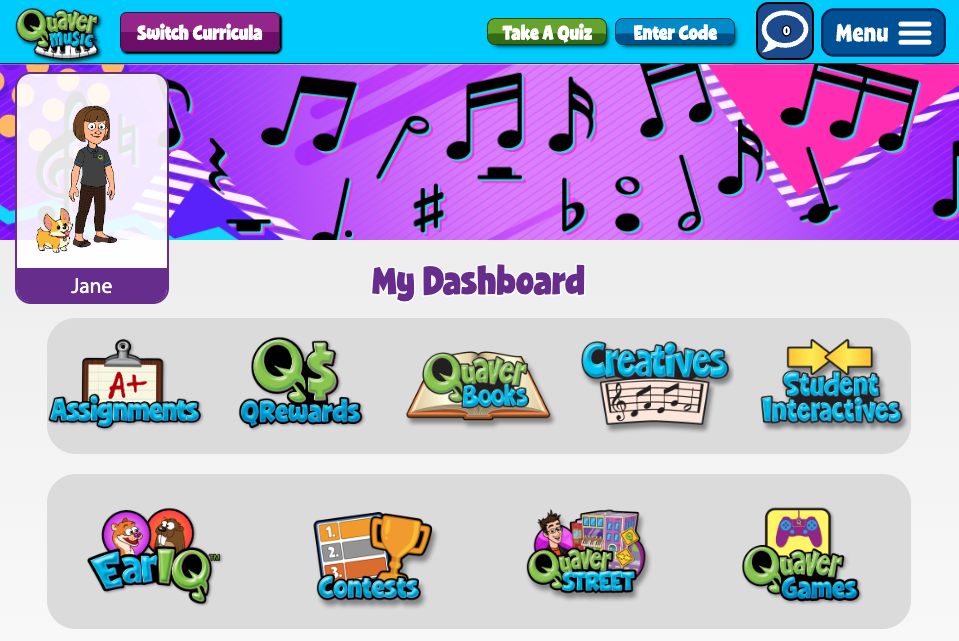959x641 pixels.
Task: Open the Contests trophy icon
Action: [x=372, y=557]
